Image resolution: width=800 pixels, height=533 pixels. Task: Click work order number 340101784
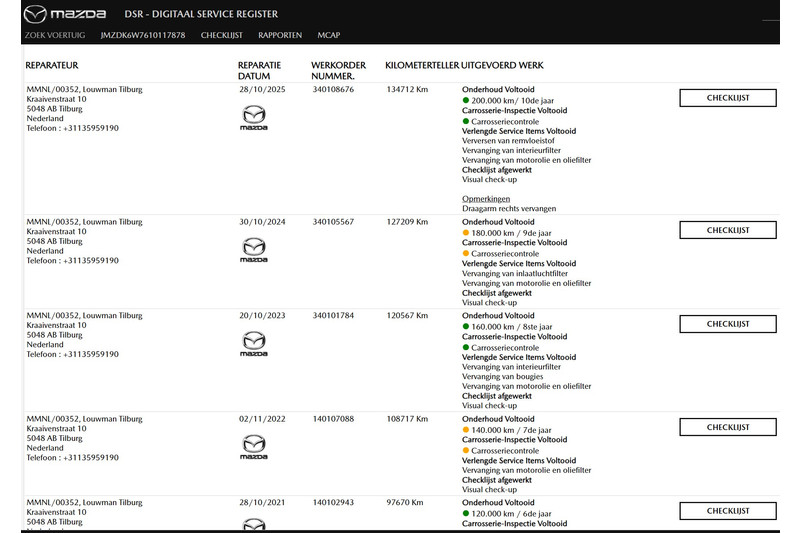[333, 316]
